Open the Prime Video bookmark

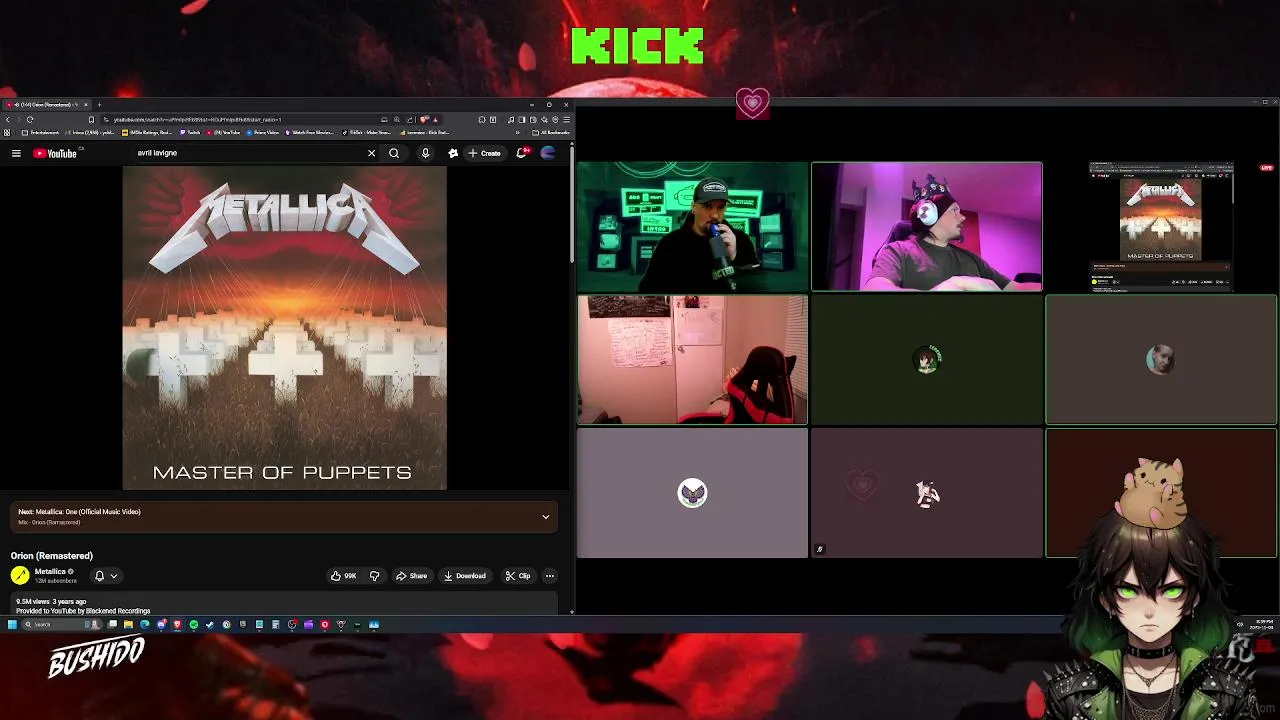point(263,132)
